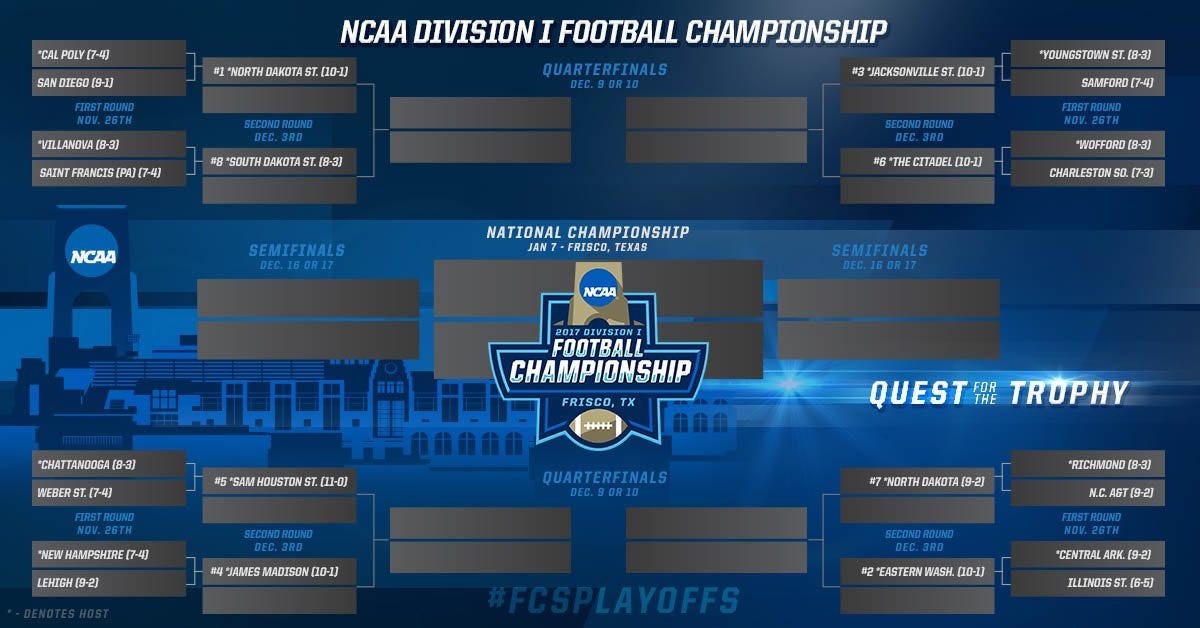Select the San Diego (9-1) team box

[x=110, y=82]
